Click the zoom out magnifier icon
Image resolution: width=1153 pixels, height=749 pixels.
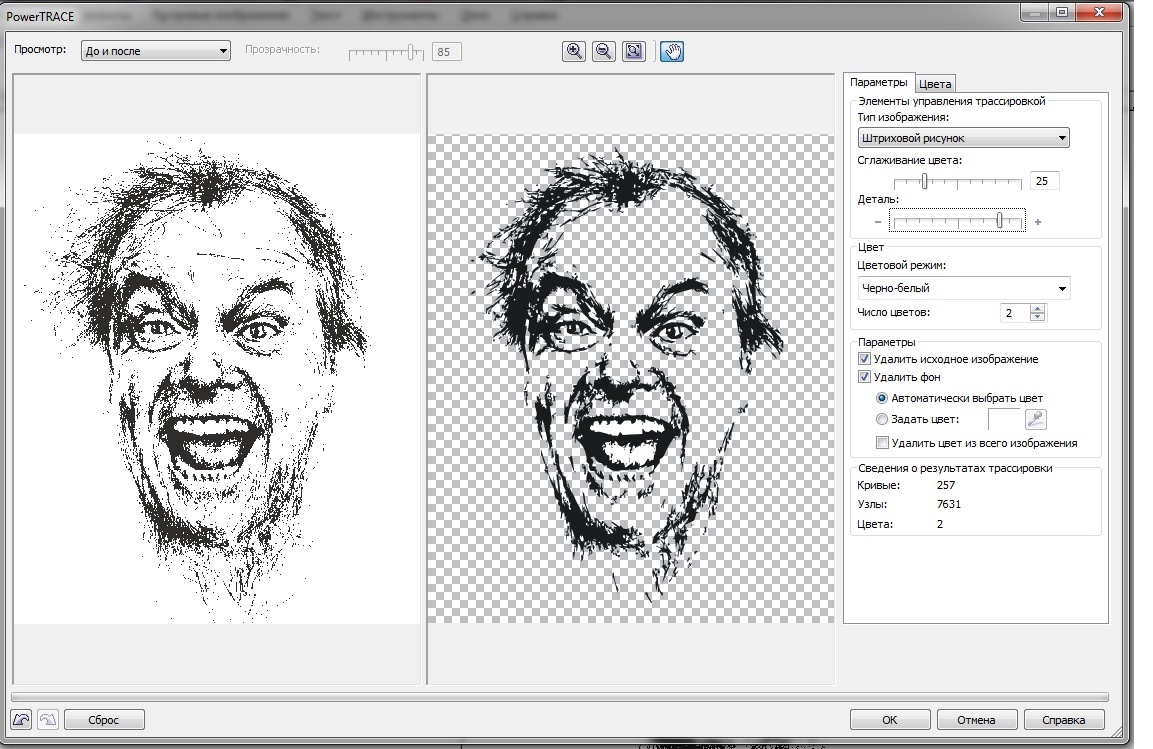(604, 51)
